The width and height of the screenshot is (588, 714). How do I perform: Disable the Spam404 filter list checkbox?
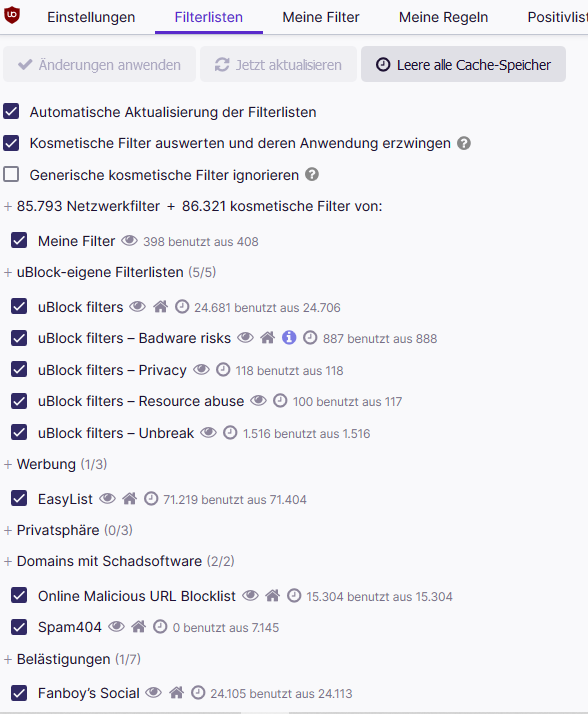[19, 627]
